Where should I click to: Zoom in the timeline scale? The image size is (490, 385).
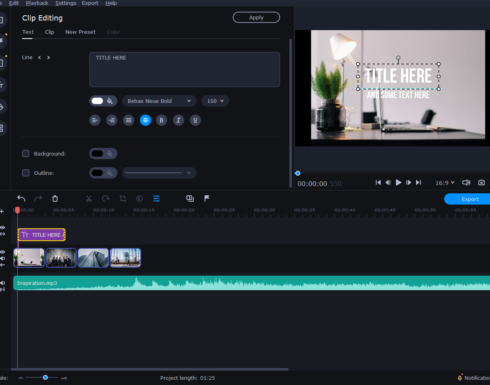64,378
